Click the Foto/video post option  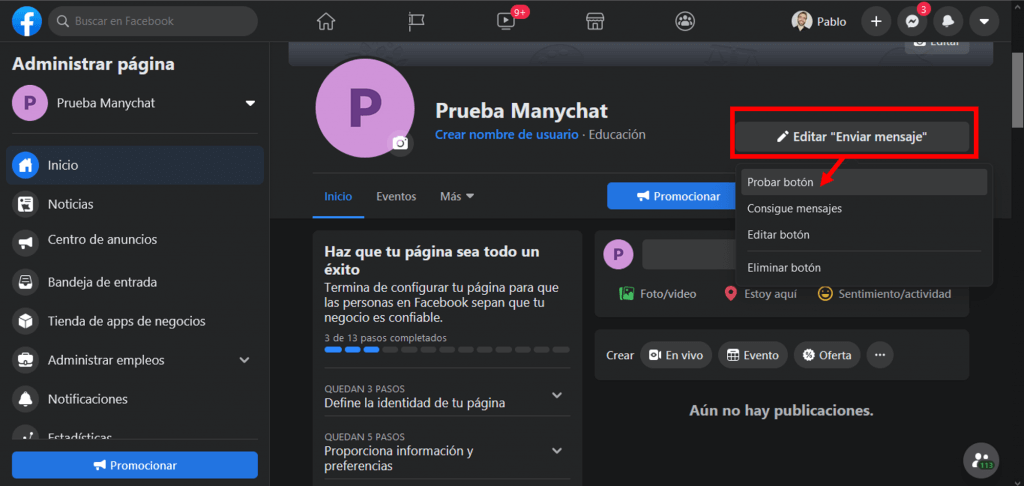[658, 294]
